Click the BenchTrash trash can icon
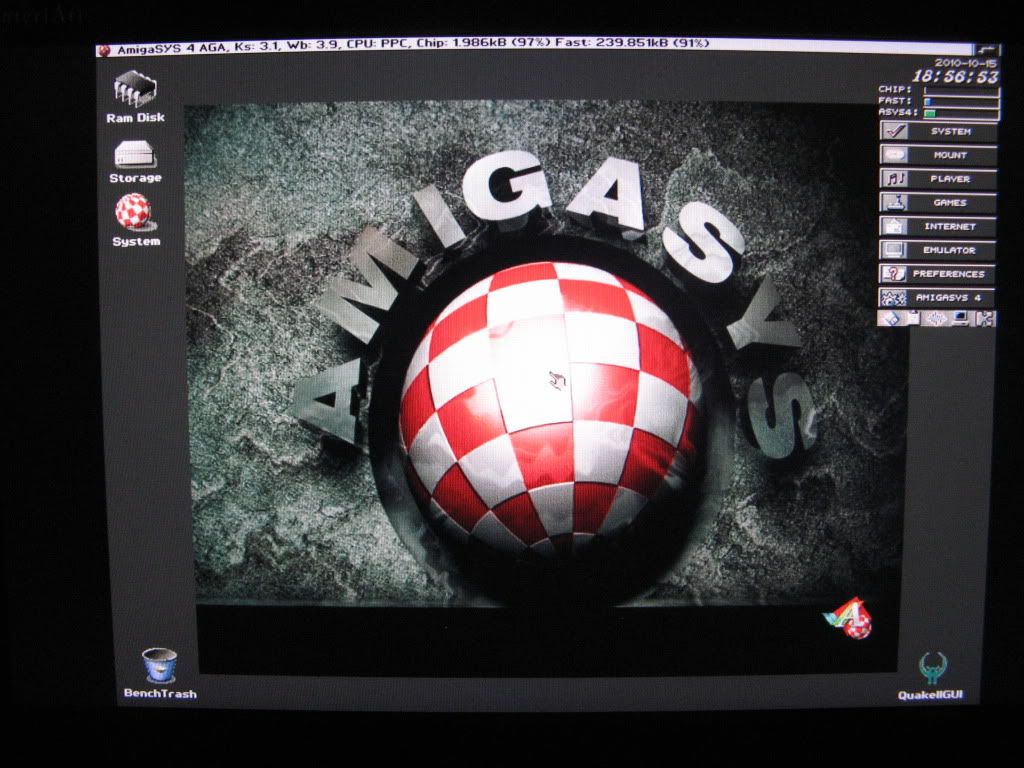Viewport: 1024px width, 768px height. tap(160, 673)
